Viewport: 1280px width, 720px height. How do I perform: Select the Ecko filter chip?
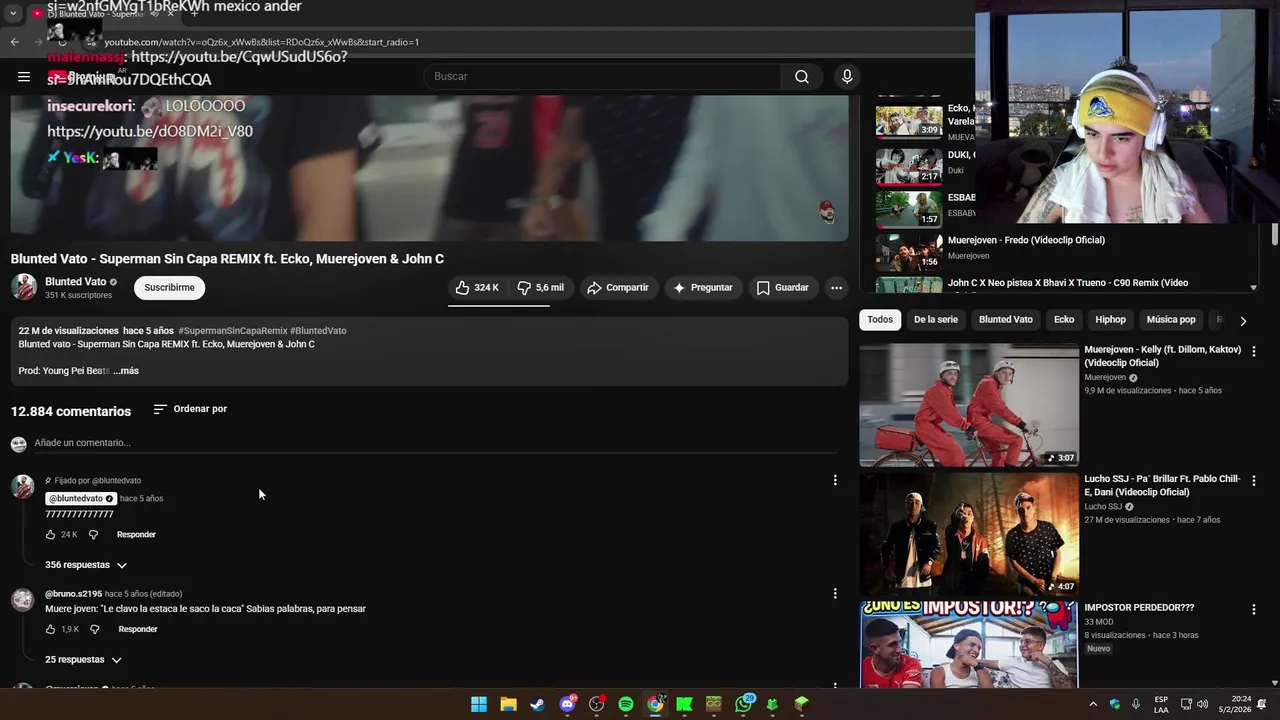1064,320
